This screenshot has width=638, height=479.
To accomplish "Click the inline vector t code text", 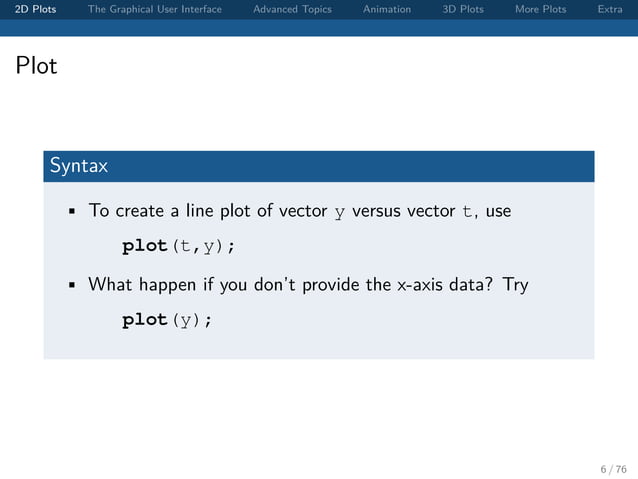I will (x=467, y=211).
